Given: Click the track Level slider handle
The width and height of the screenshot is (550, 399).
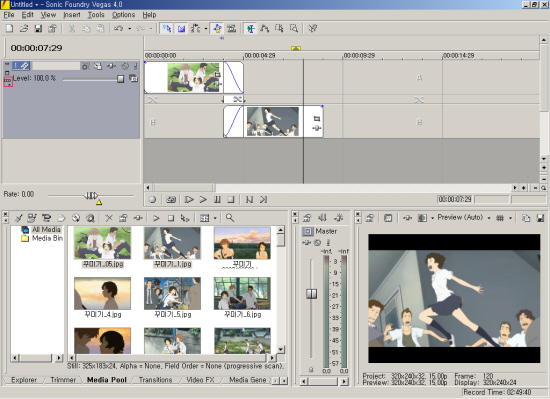Looking at the screenshot, I should (x=120, y=79).
